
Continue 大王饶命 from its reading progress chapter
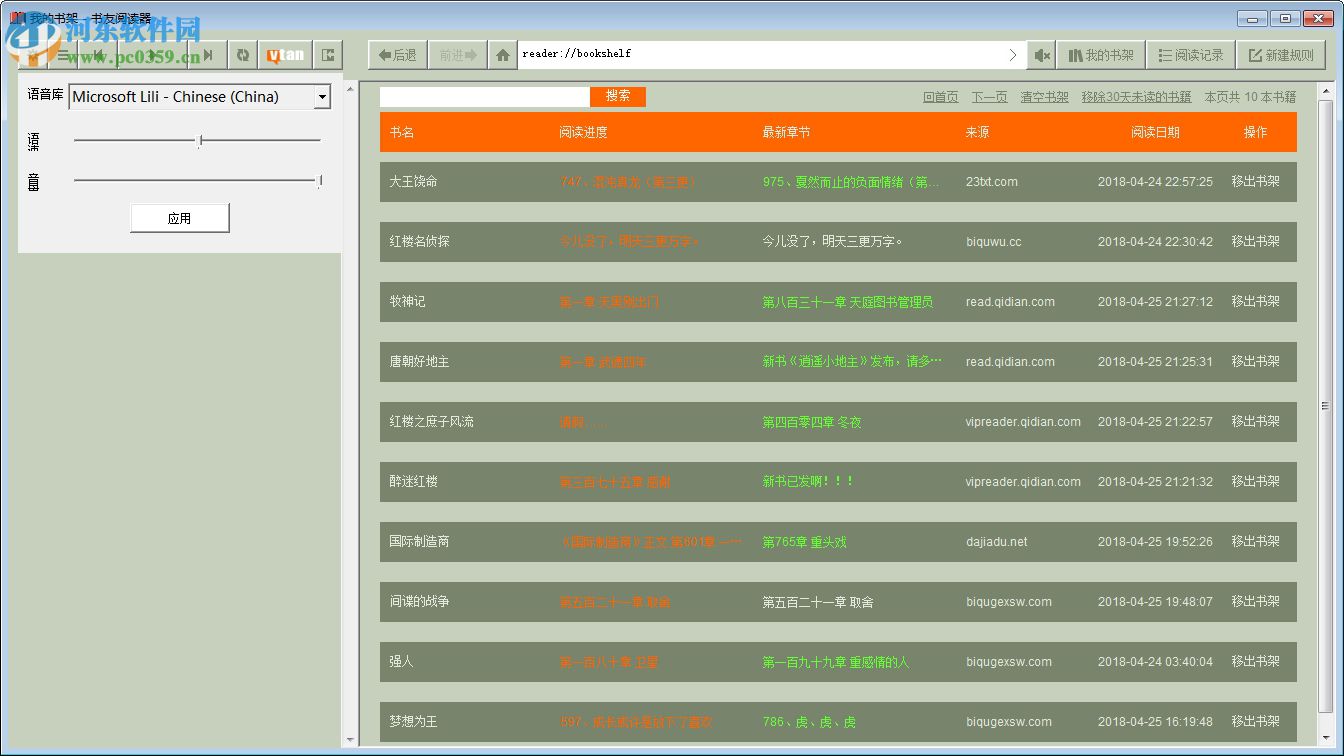(x=628, y=182)
